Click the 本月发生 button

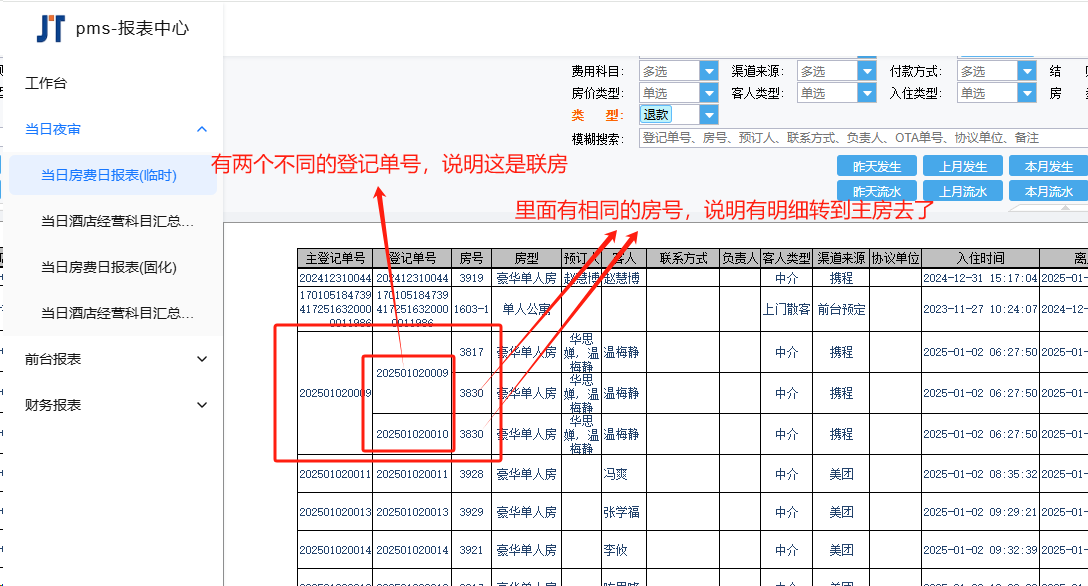(1048, 167)
